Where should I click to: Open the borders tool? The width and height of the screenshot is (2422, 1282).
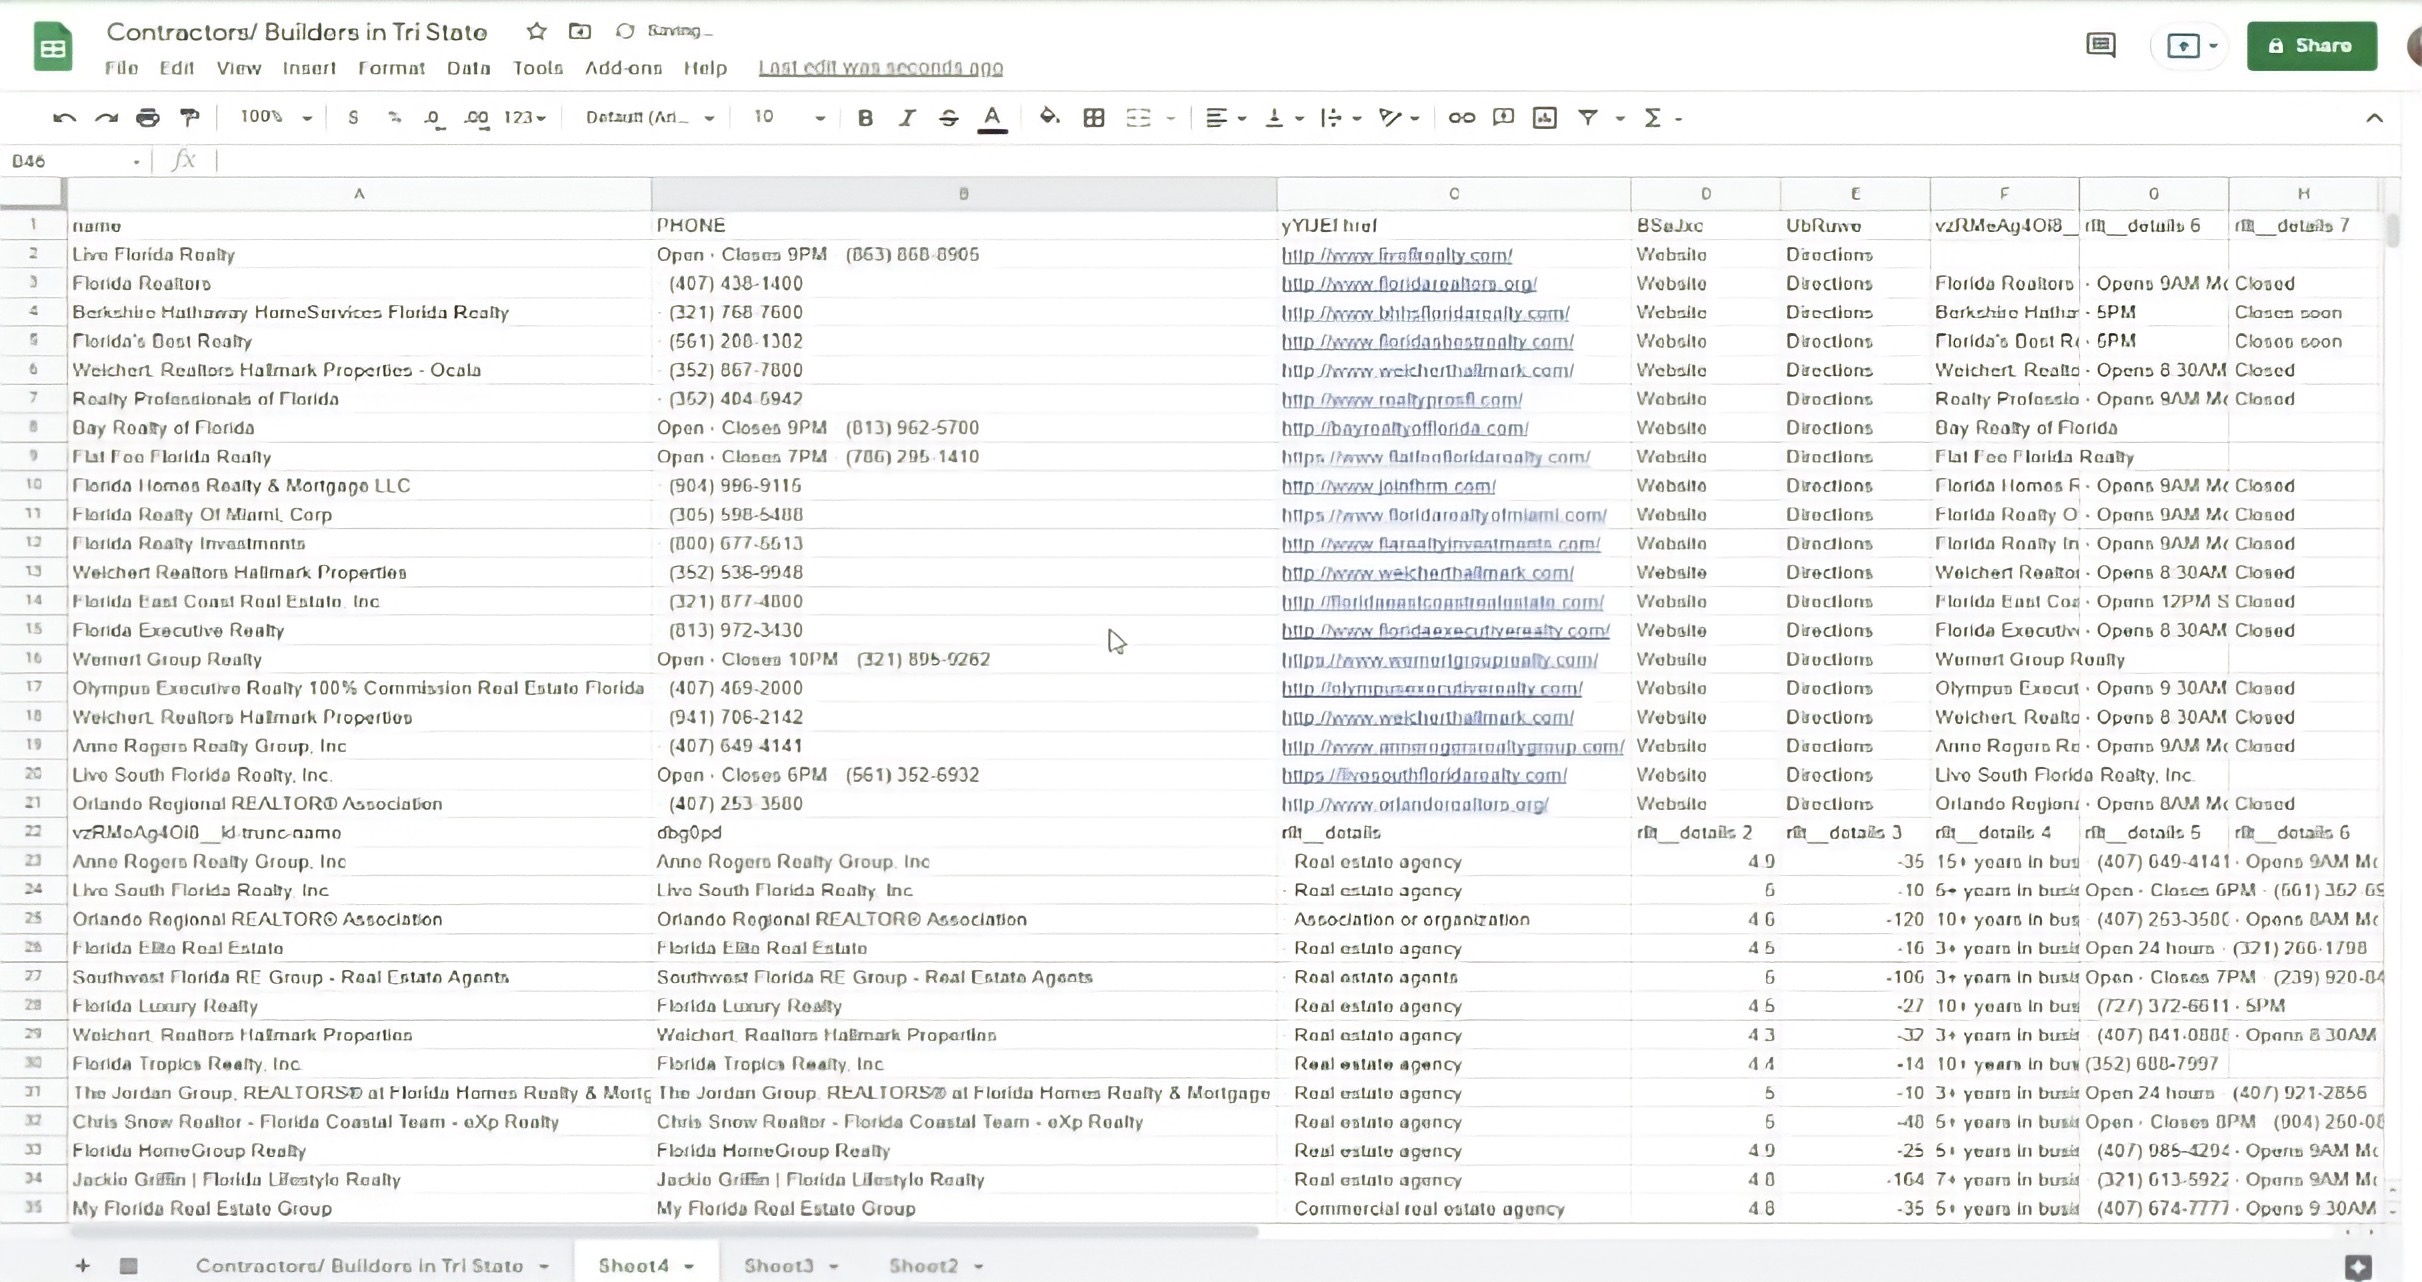pos(1093,118)
